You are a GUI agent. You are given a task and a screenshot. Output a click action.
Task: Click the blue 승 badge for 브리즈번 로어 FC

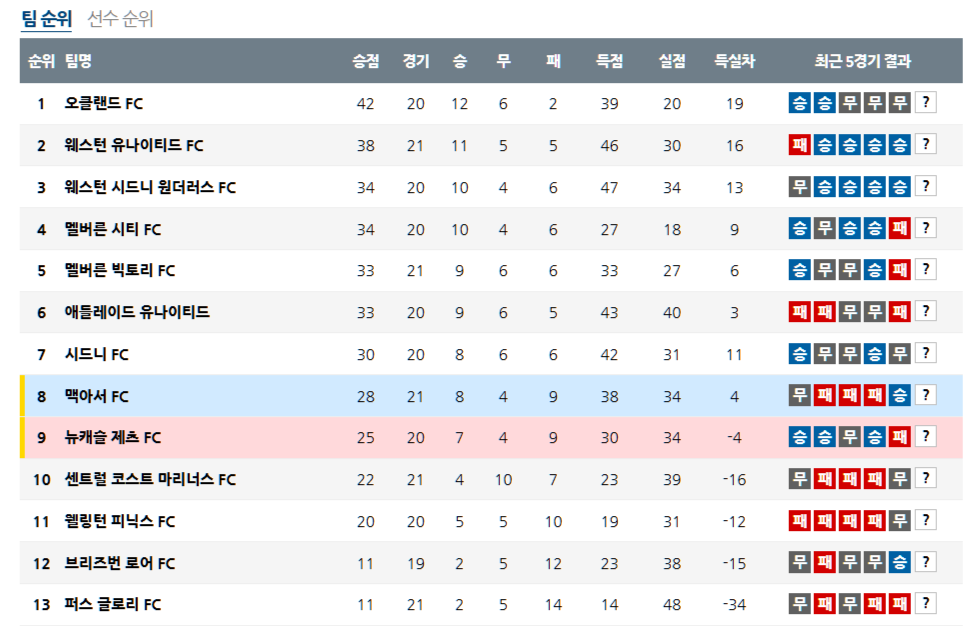(900, 563)
